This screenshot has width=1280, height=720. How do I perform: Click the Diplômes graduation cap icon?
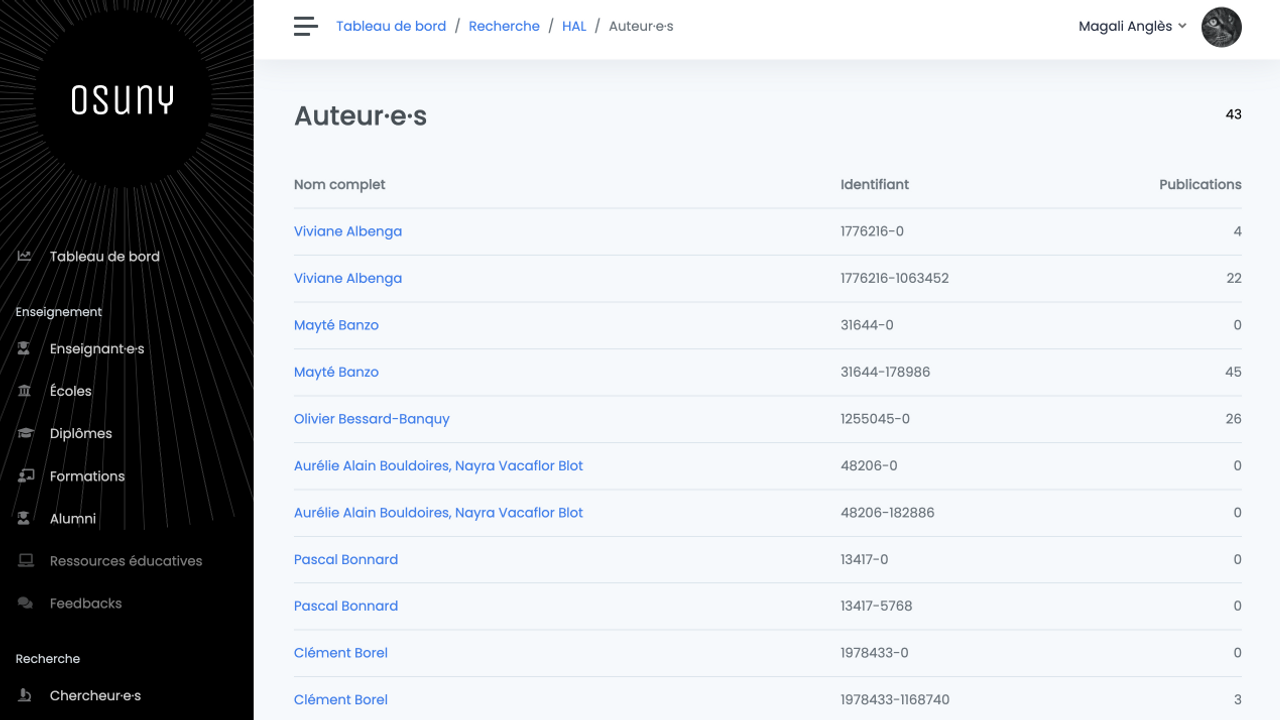[x=25, y=434]
